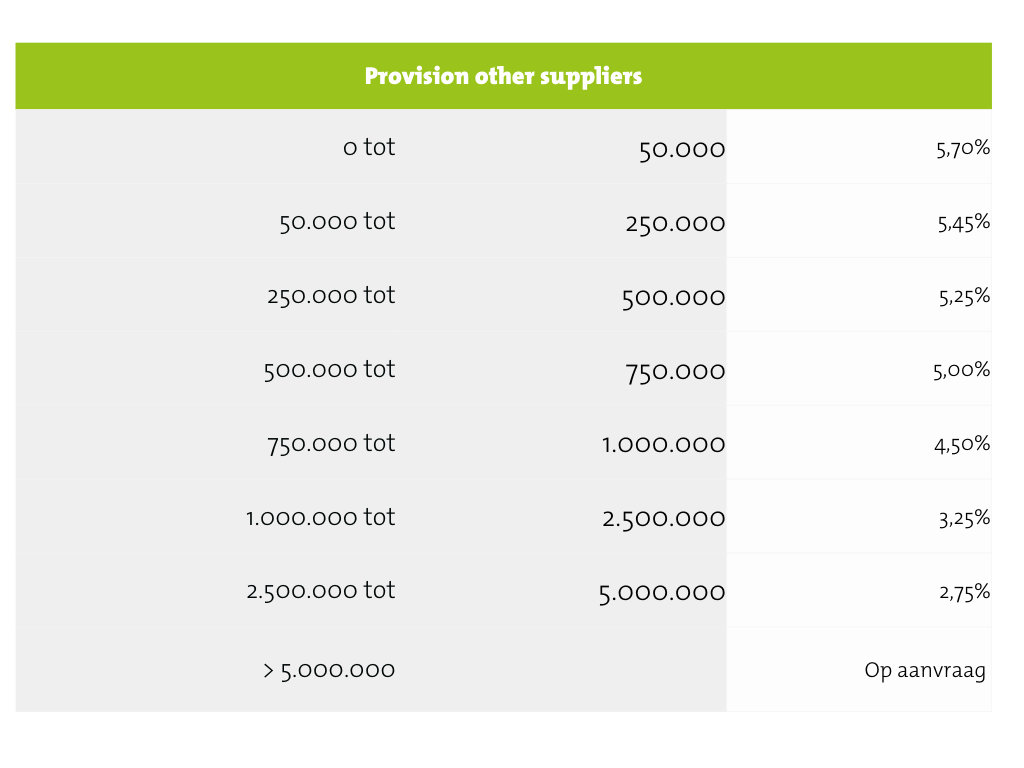
Task: Select the "750.000 tot" range cell
Action: pyautogui.click(x=331, y=443)
